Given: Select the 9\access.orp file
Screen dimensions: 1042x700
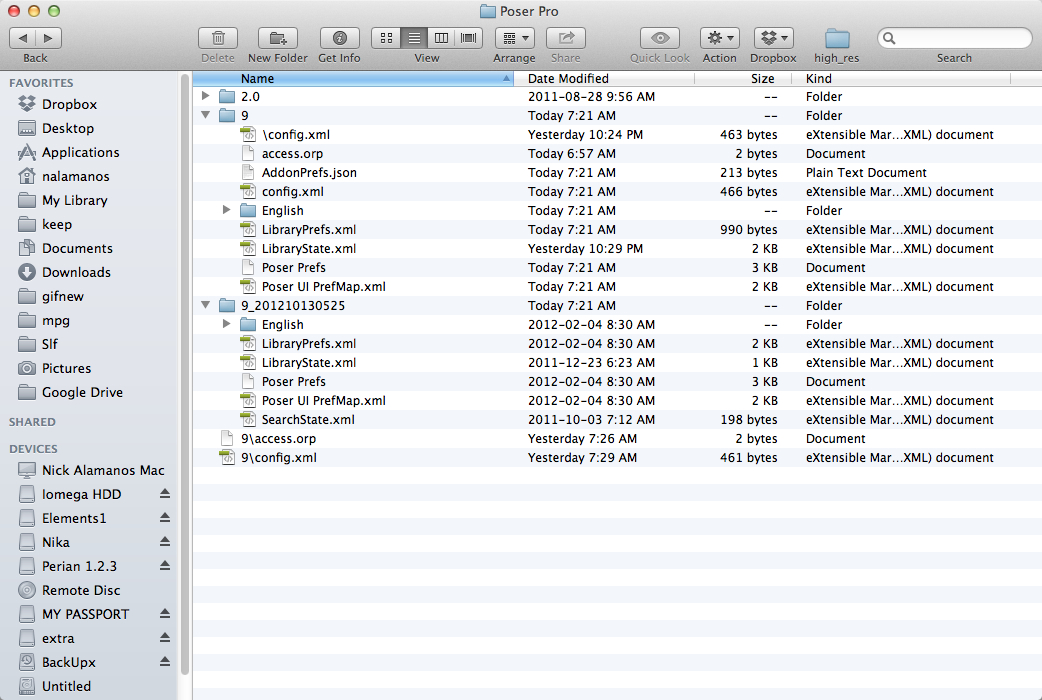Looking at the screenshot, I should pos(278,439).
